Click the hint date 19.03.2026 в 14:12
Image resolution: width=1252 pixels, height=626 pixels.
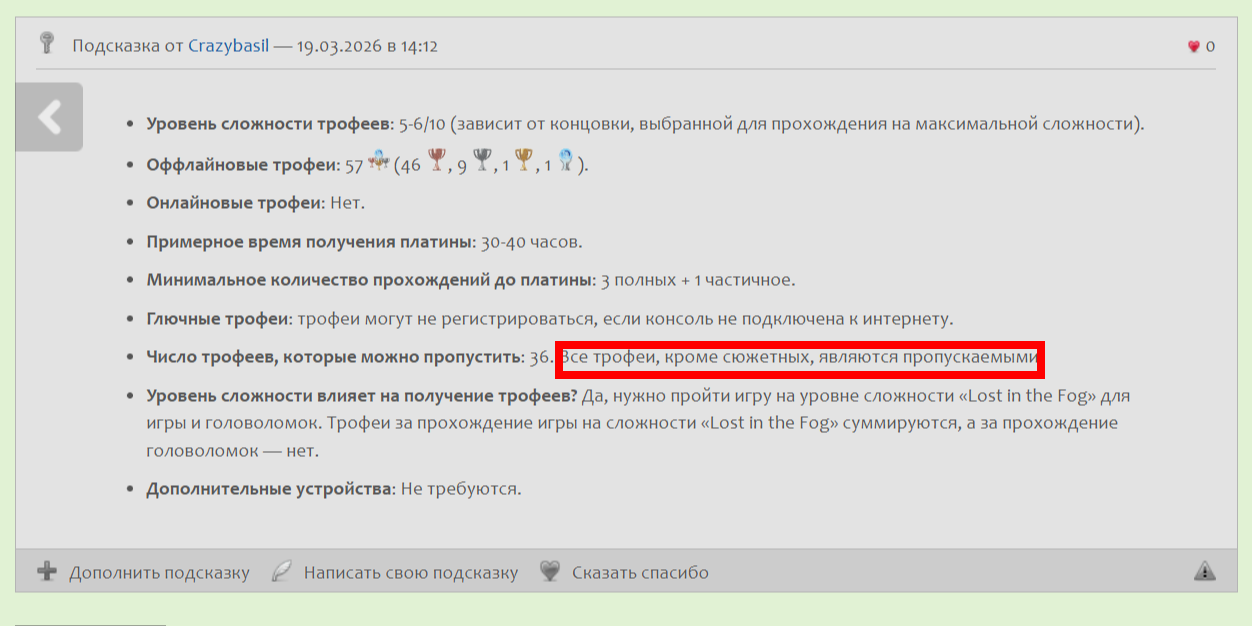(367, 46)
